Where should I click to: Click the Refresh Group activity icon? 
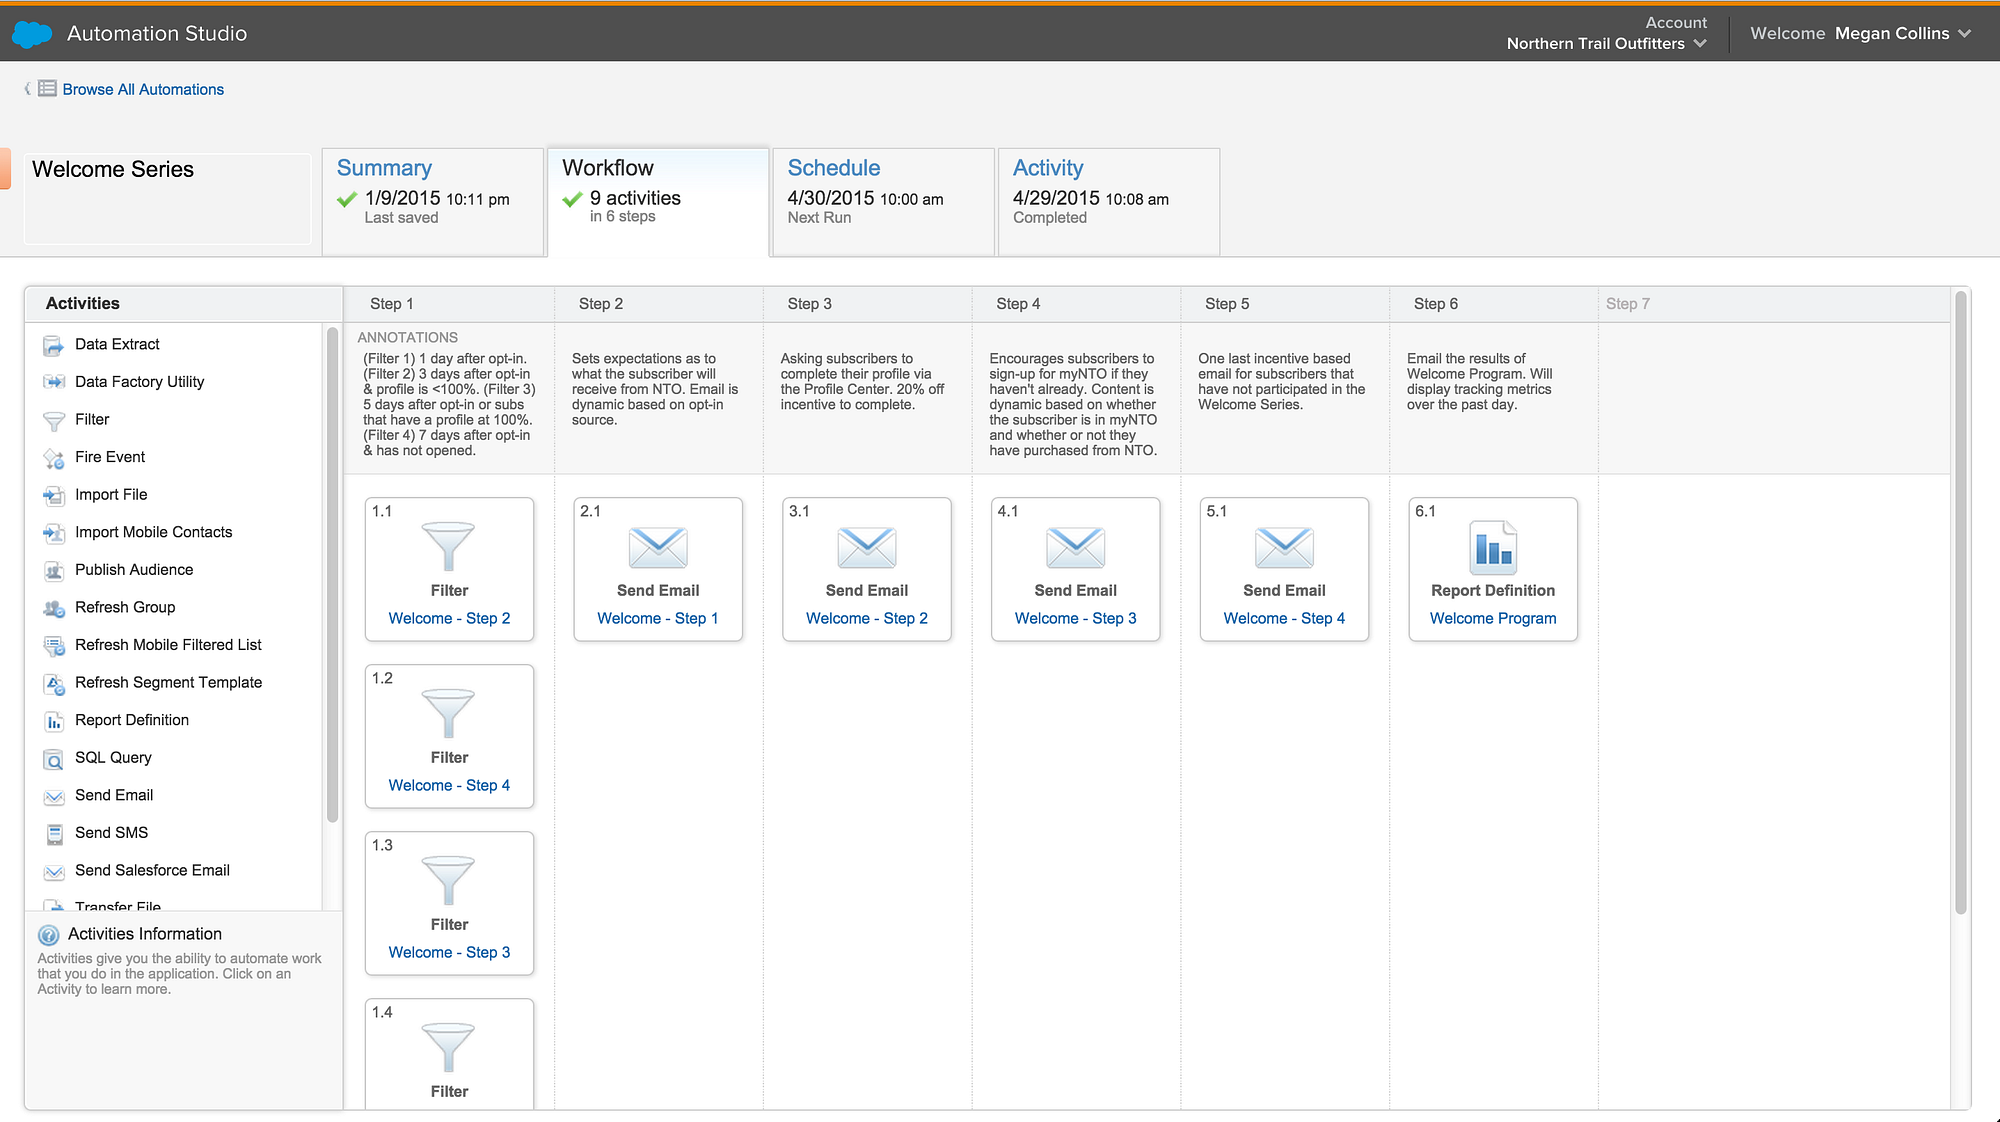53,609
